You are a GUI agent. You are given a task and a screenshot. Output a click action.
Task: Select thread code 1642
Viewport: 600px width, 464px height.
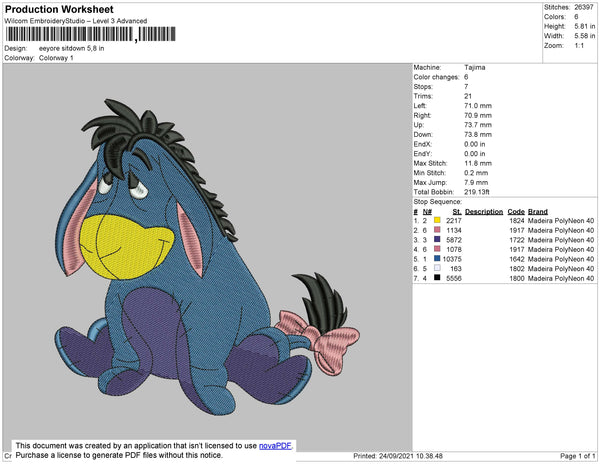pyautogui.click(x=517, y=259)
